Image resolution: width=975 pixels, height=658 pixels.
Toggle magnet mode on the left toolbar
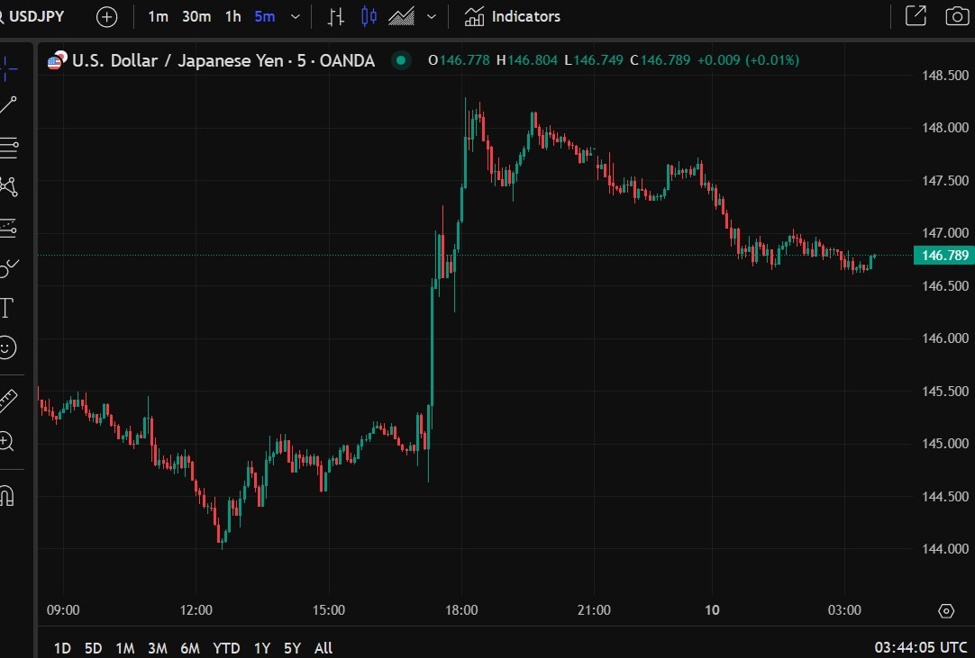coord(8,495)
